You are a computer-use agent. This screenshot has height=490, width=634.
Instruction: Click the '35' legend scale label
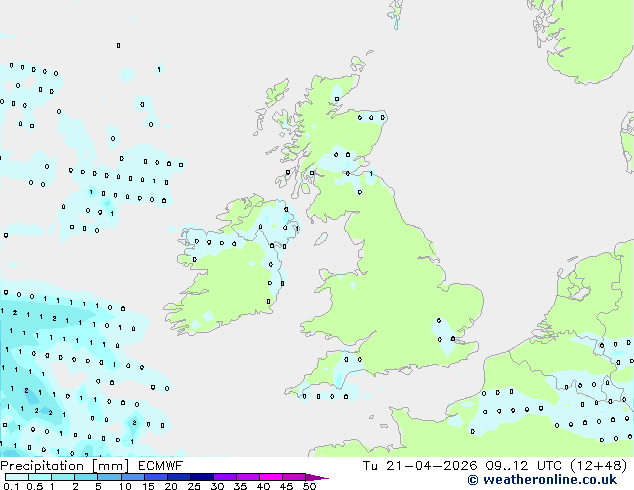(x=241, y=486)
